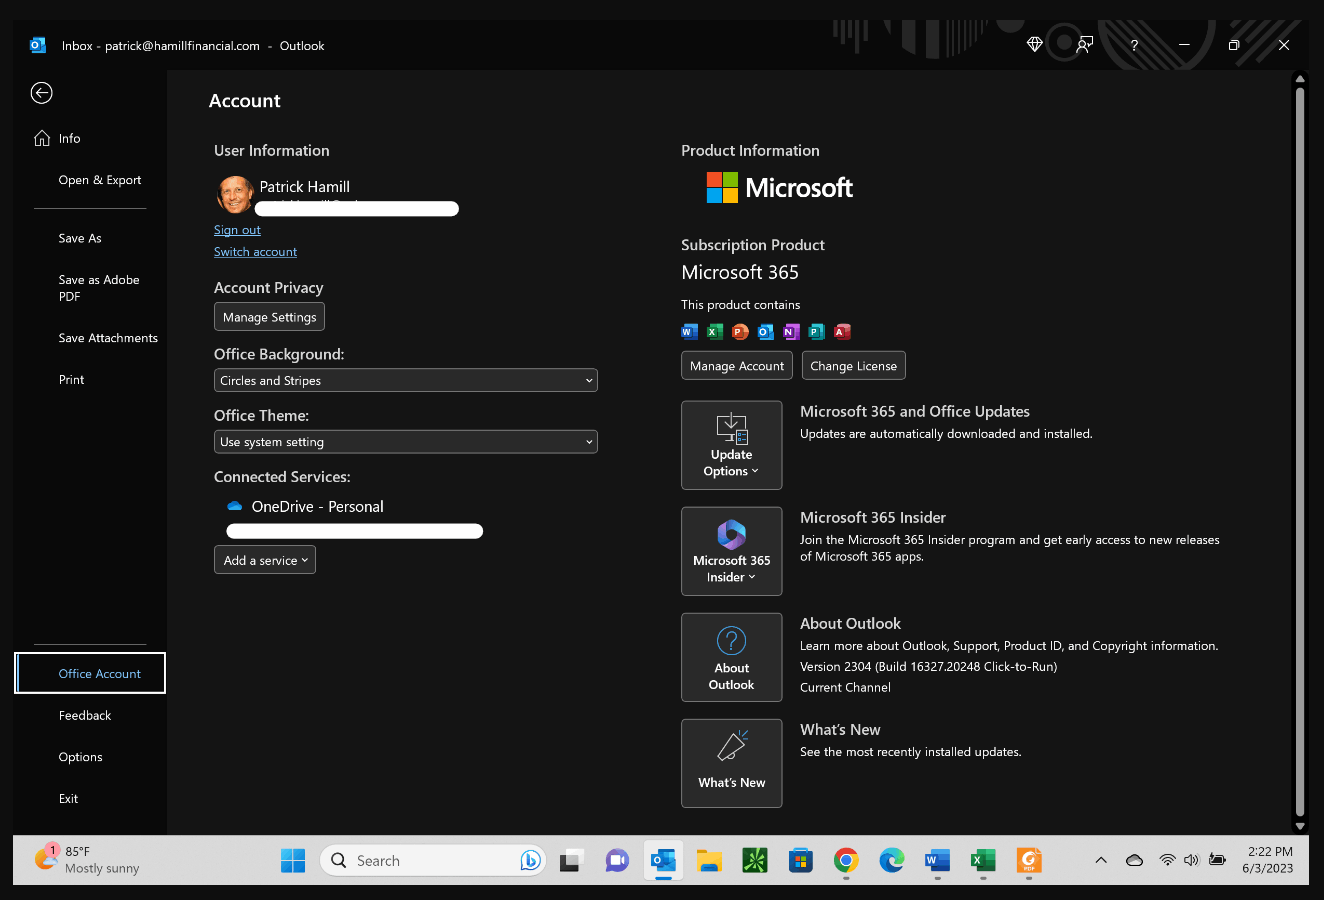Open Google Chrome from the taskbar
The height and width of the screenshot is (900, 1324).
pos(846,860)
